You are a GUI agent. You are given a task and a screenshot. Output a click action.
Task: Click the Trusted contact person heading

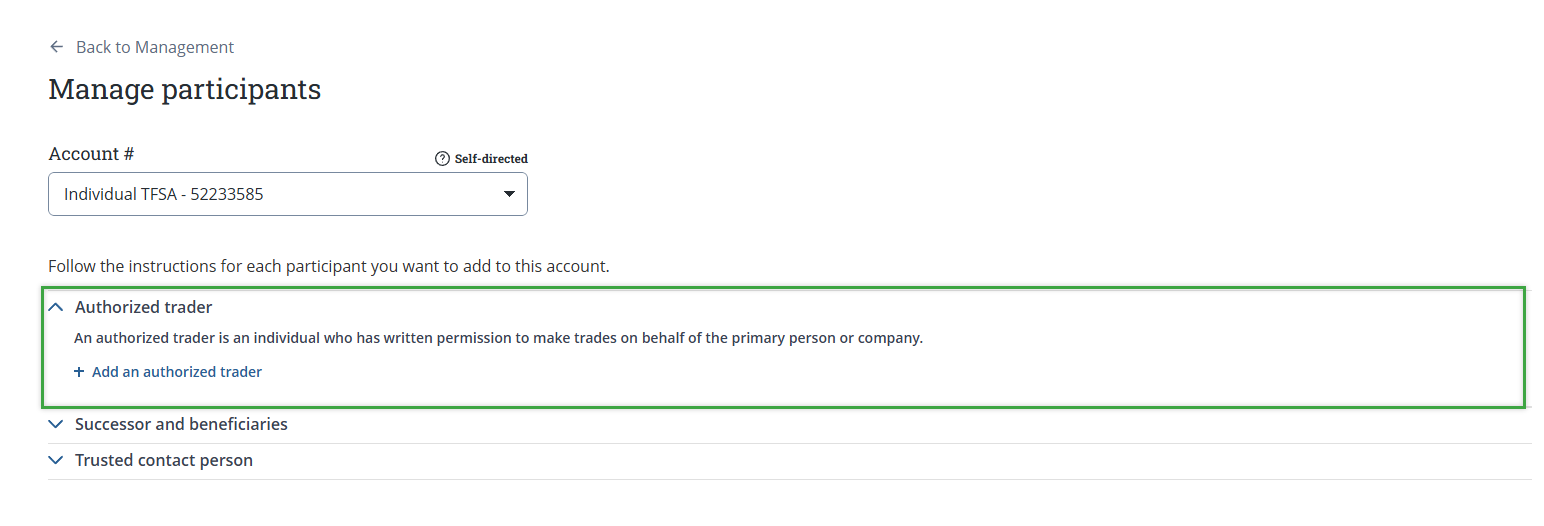[164, 460]
